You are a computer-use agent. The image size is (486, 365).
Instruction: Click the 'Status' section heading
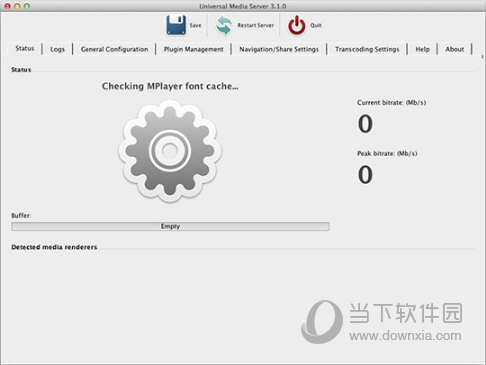coord(21,70)
